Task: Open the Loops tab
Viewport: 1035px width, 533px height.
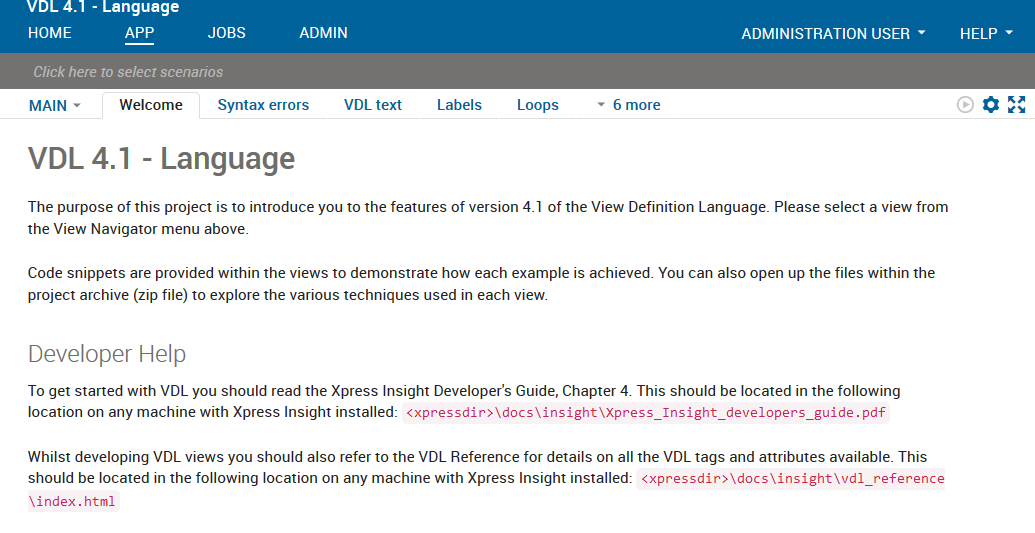Action: click(x=537, y=105)
